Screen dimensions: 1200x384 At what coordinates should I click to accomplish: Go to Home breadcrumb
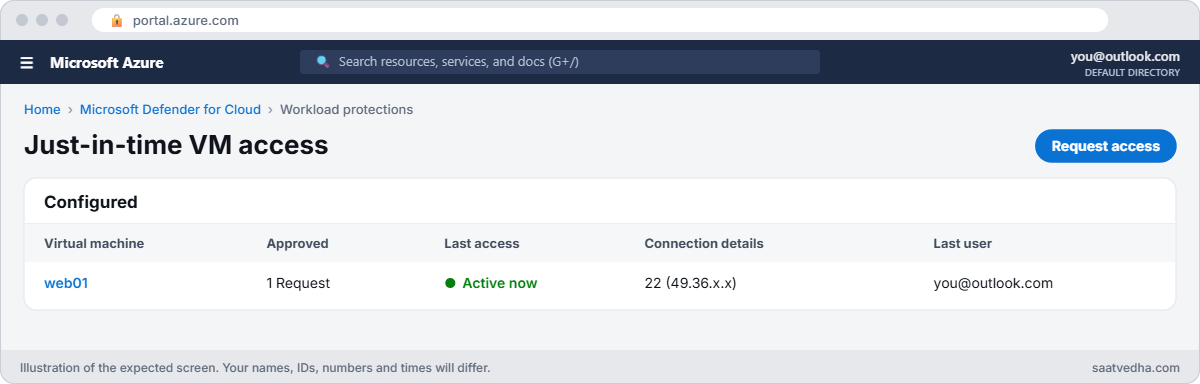(42, 110)
